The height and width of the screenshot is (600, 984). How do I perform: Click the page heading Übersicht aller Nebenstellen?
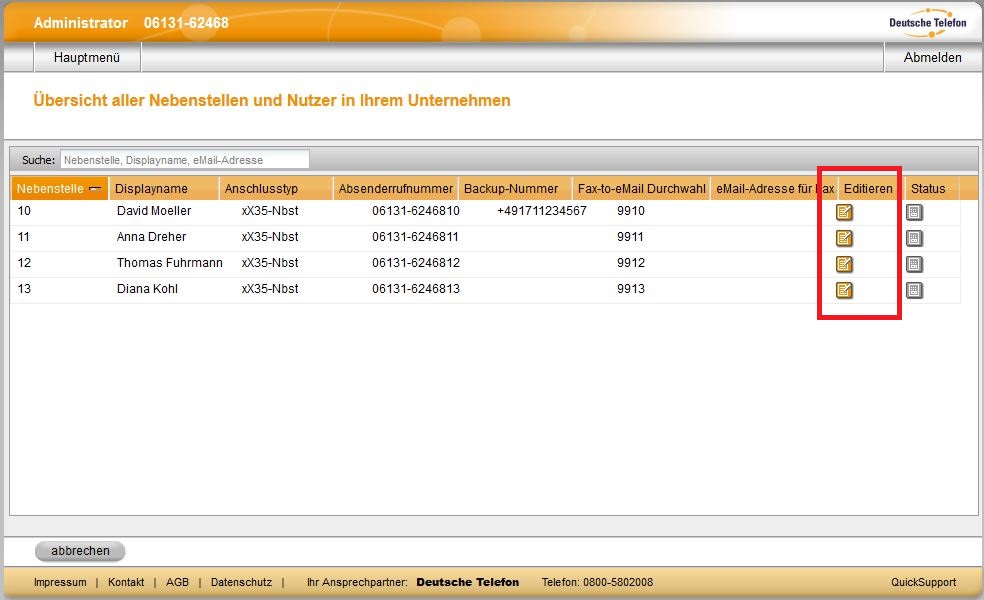[x=272, y=100]
